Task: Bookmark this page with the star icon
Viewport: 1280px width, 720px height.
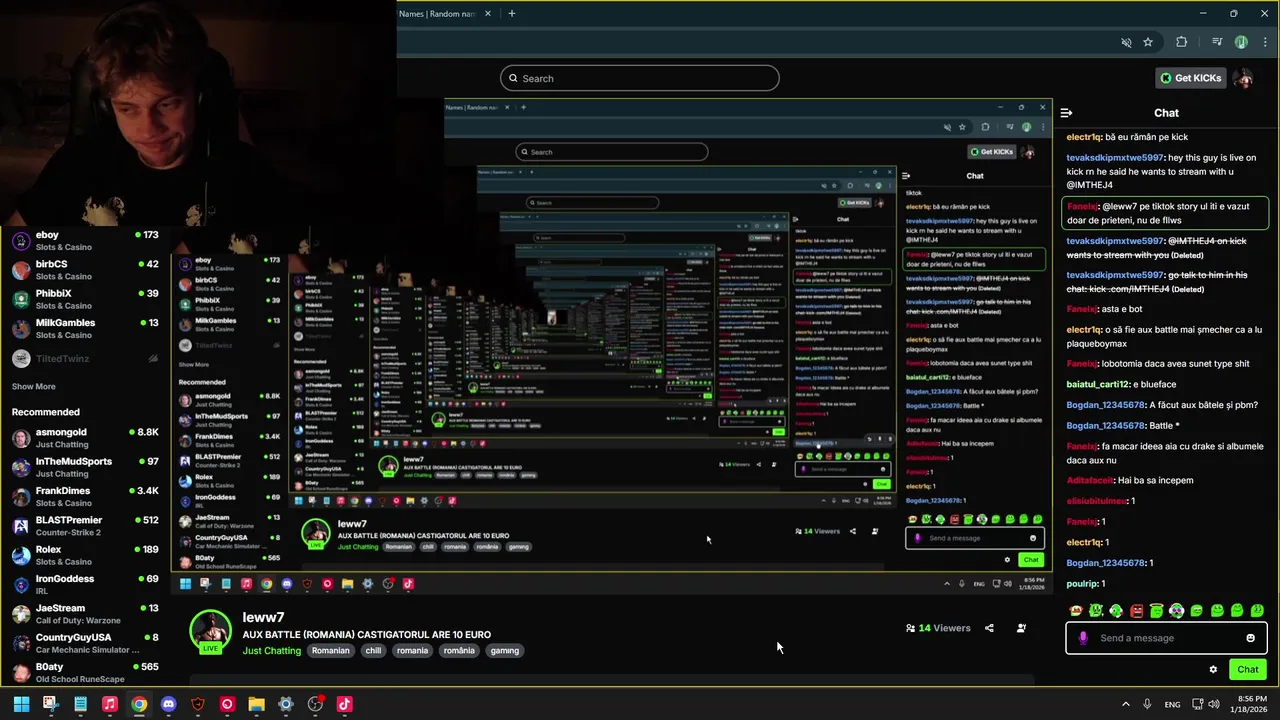Action: pos(1148,42)
